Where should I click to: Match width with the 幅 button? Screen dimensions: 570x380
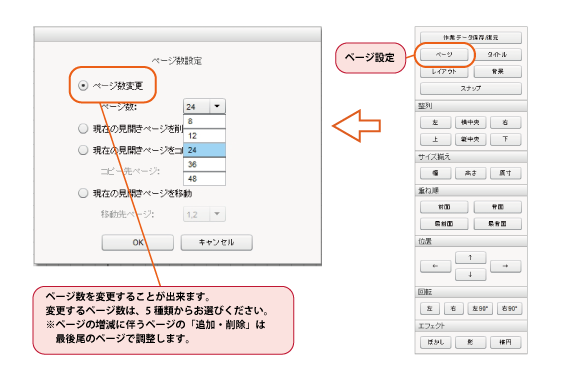pyautogui.click(x=435, y=173)
